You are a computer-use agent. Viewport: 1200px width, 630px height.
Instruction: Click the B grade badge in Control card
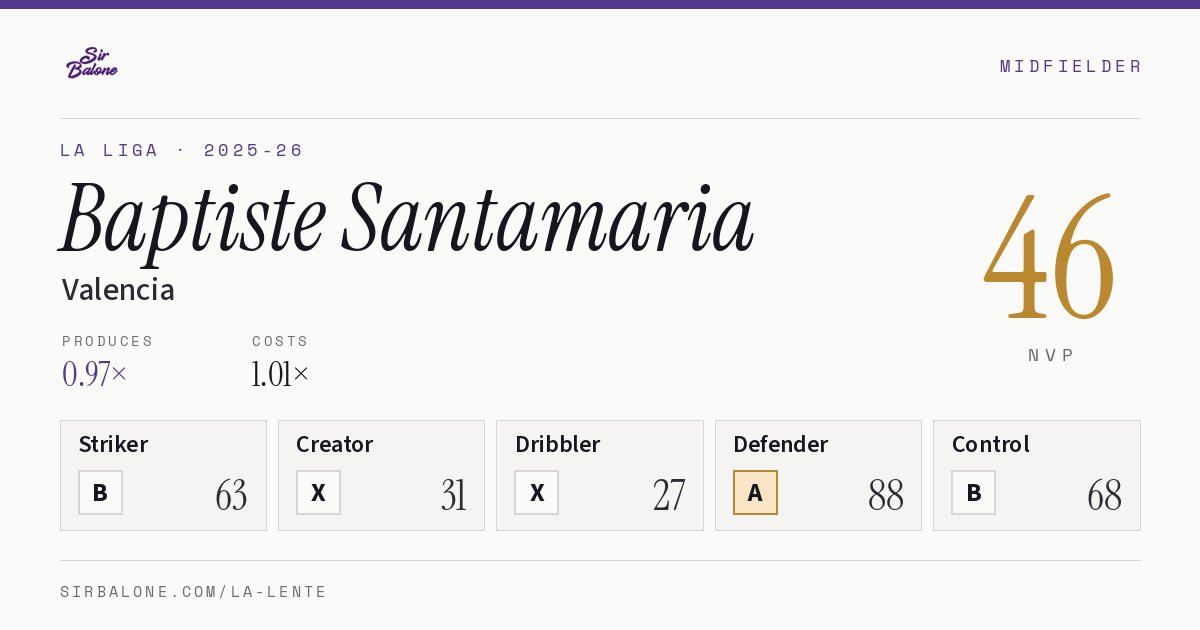(973, 492)
